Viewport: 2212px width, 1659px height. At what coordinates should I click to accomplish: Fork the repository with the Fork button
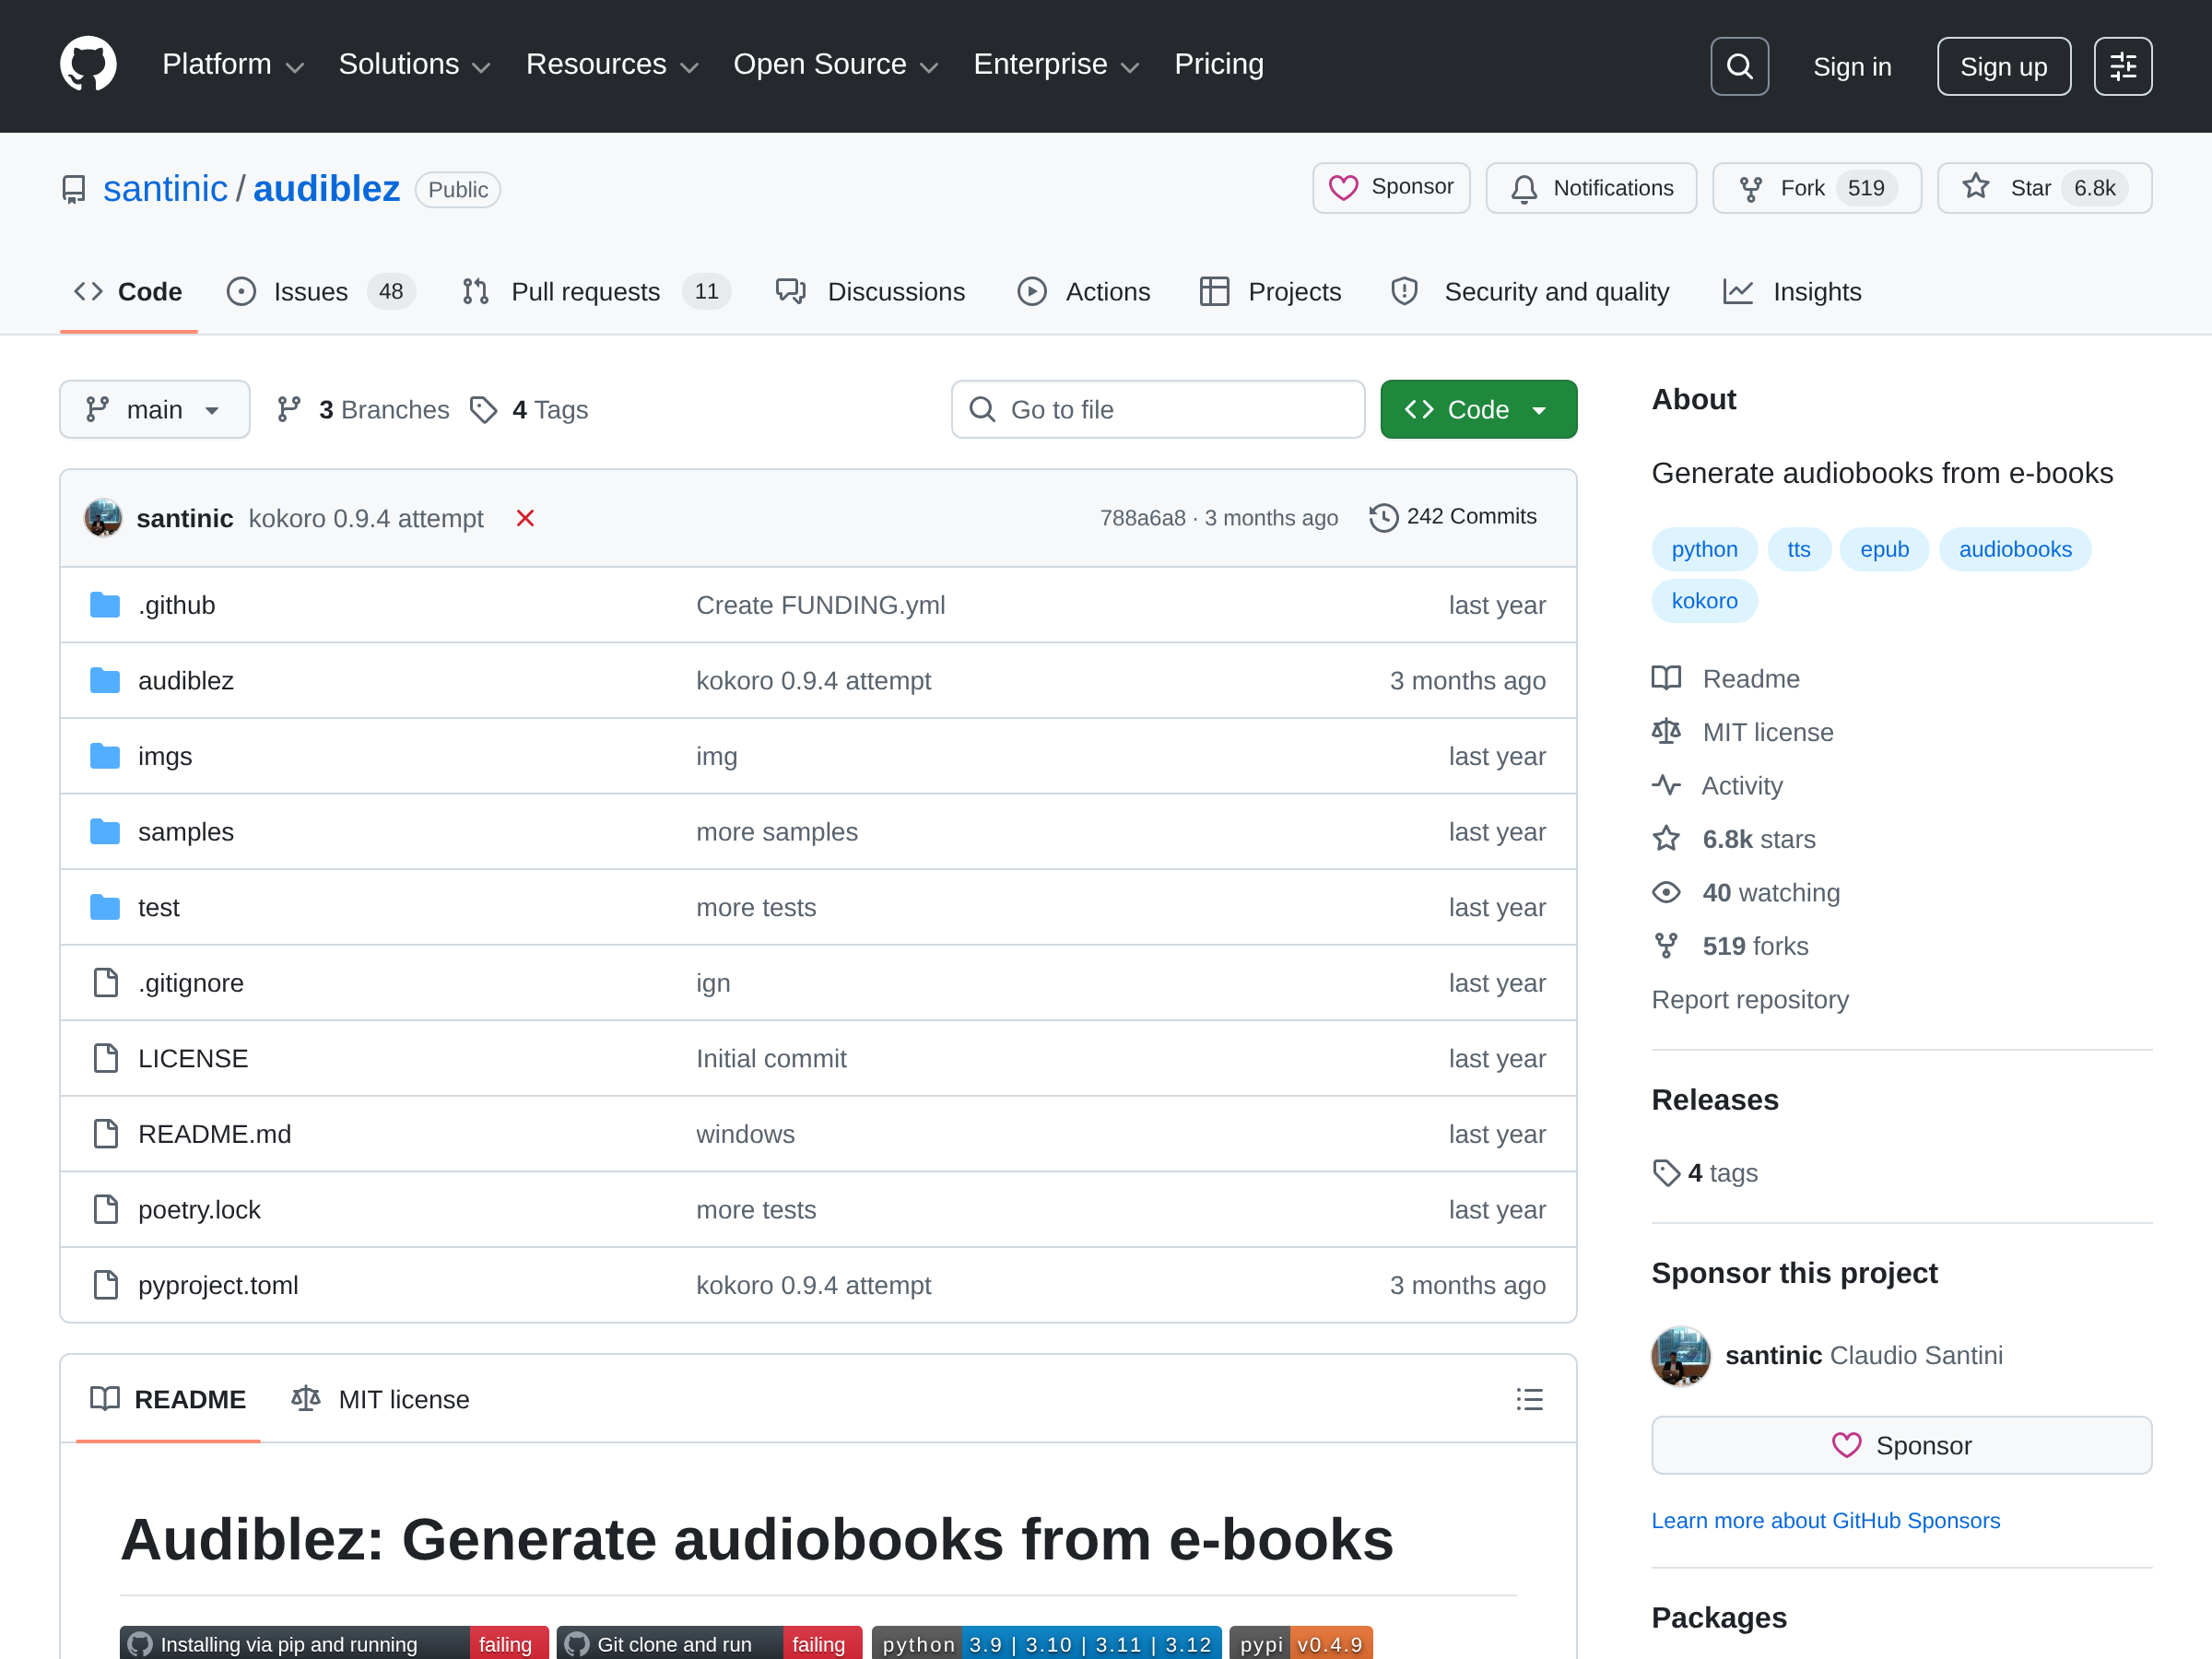pyautogui.click(x=1816, y=188)
